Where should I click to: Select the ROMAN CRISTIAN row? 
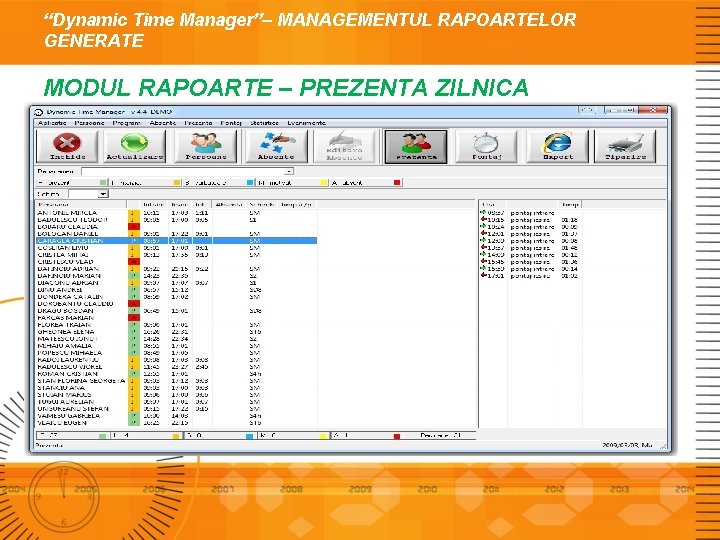pos(176,374)
